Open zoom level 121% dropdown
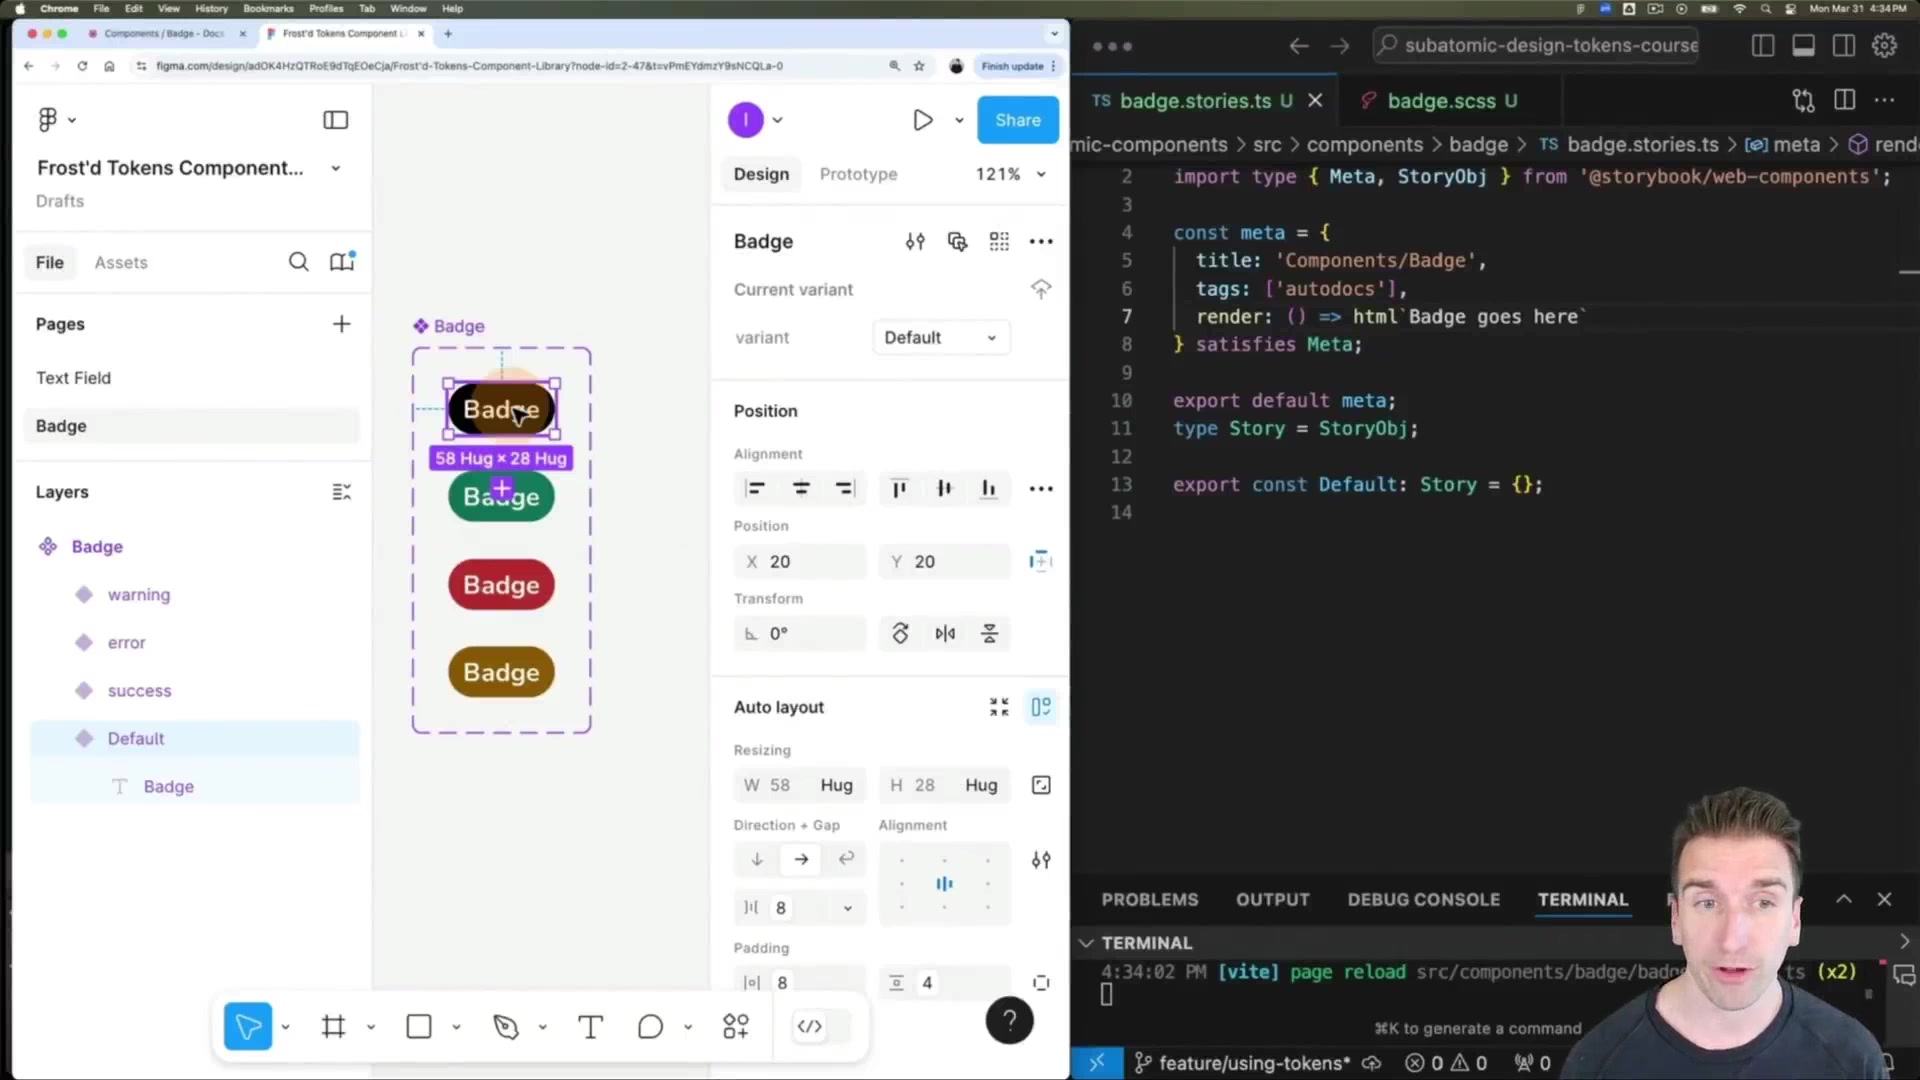Viewport: 1920px width, 1080px height. (1010, 174)
